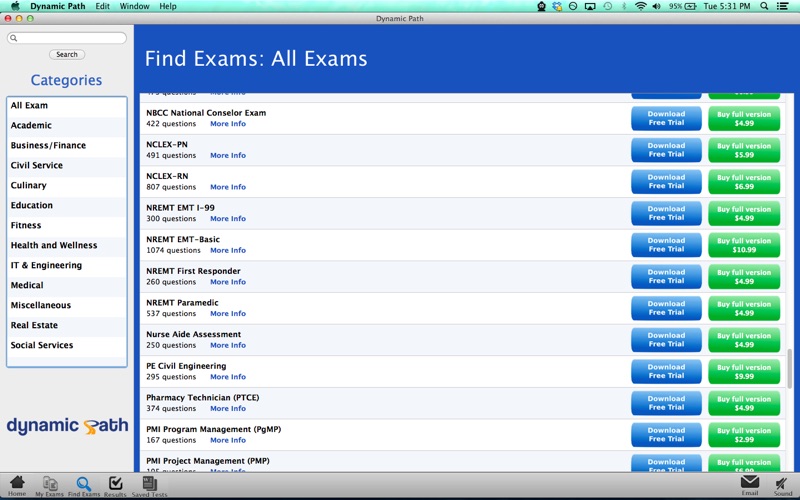Go to Home in bottom toolbar
Image resolution: width=800 pixels, height=500 pixels.
[x=17, y=486]
